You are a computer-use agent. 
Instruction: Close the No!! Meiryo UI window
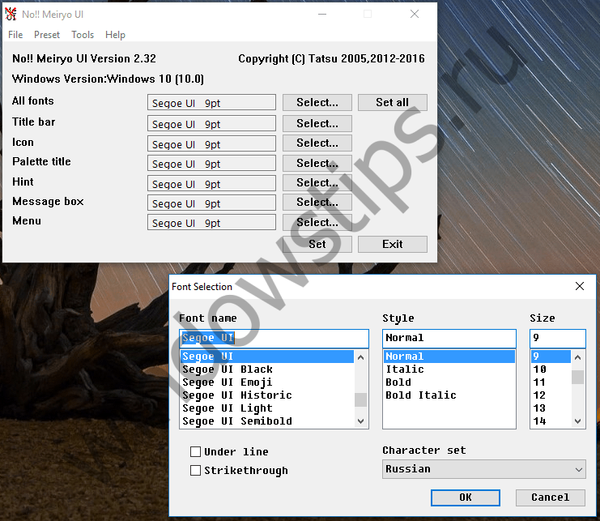point(414,14)
